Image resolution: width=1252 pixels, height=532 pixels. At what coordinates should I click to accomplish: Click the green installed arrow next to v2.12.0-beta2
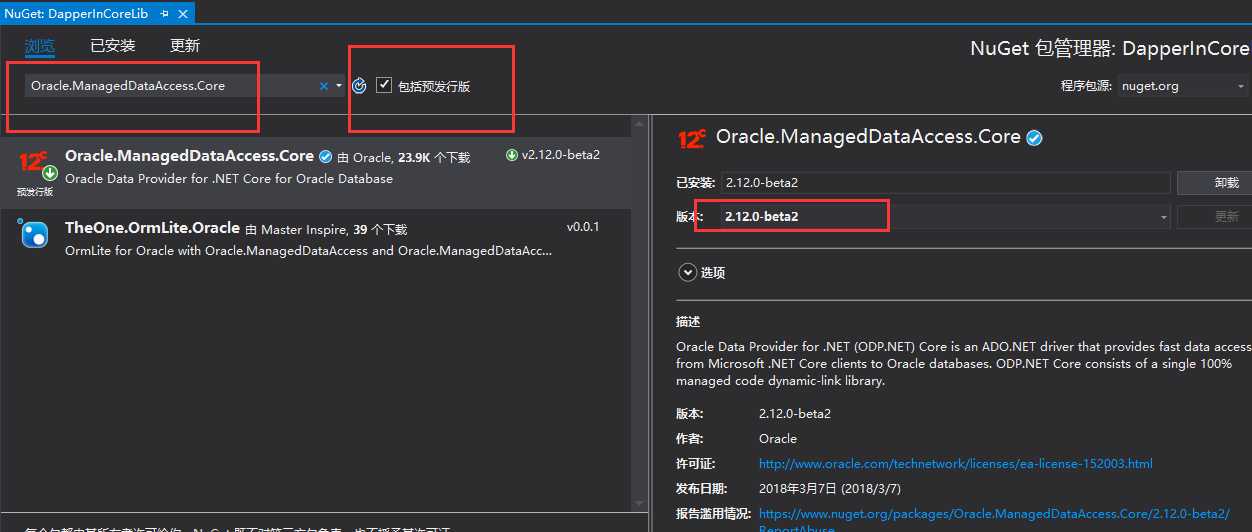point(512,155)
